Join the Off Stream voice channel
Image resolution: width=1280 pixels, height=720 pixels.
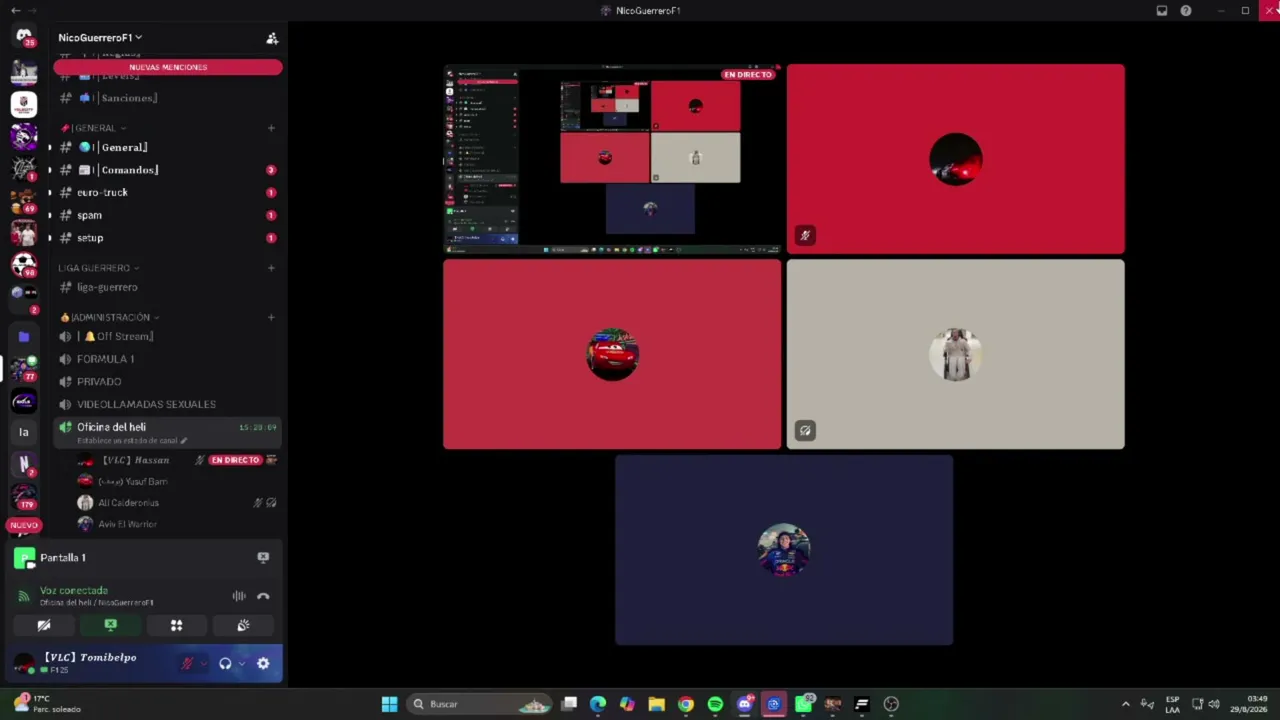pos(168,336)
